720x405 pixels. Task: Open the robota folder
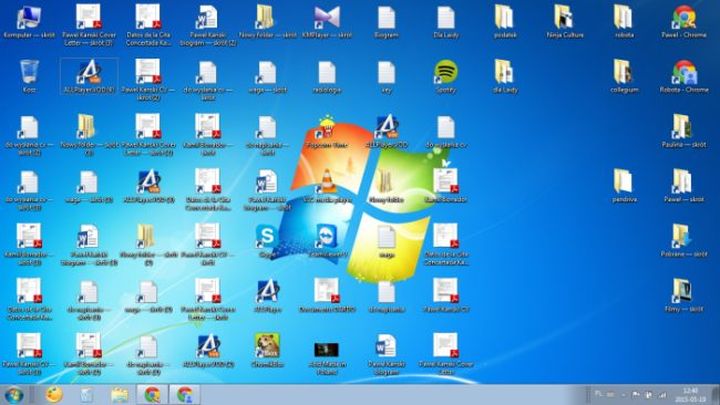[x=624, y=22]
